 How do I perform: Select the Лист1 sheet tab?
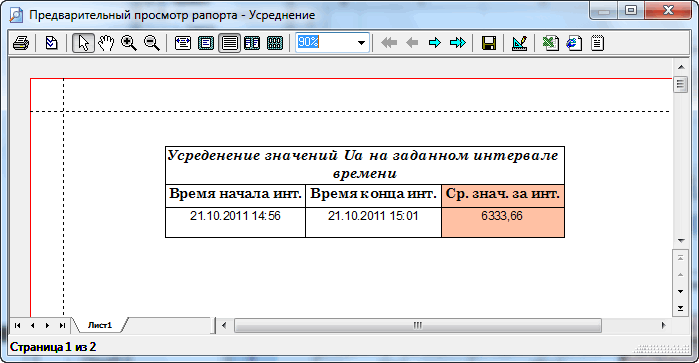point(99,325)
